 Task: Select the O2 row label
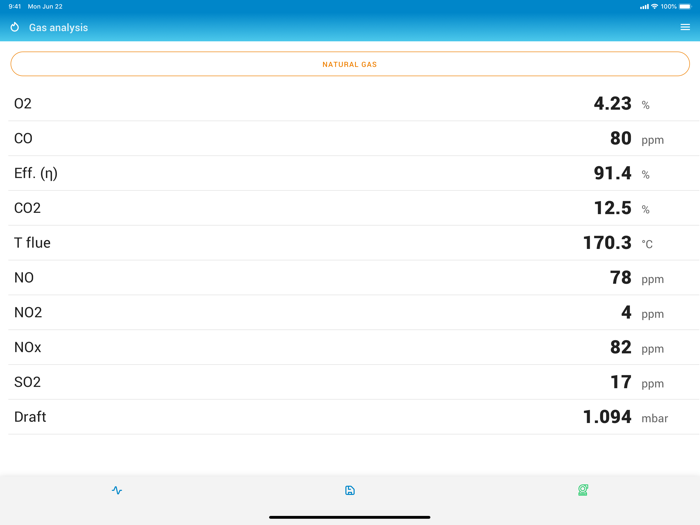(x=23, y=104)
